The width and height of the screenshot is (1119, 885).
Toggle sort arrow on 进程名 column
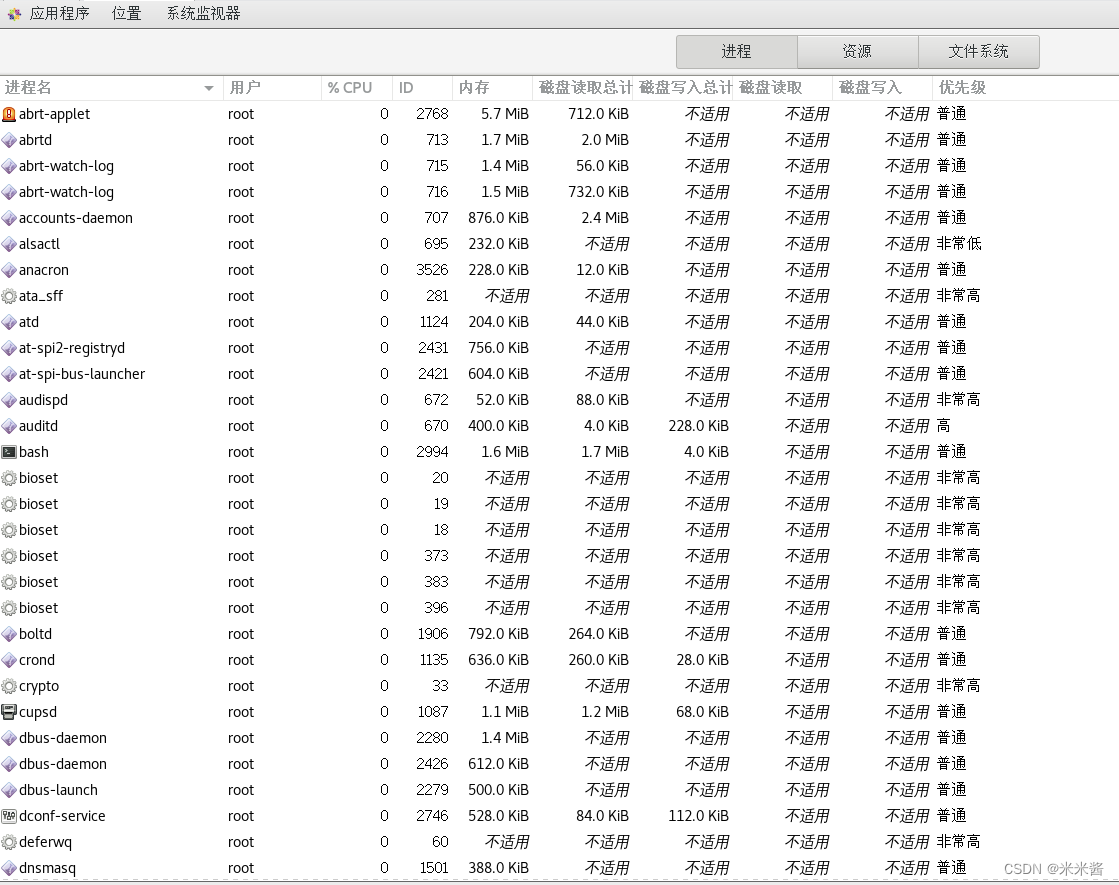(x=209, y=88)
